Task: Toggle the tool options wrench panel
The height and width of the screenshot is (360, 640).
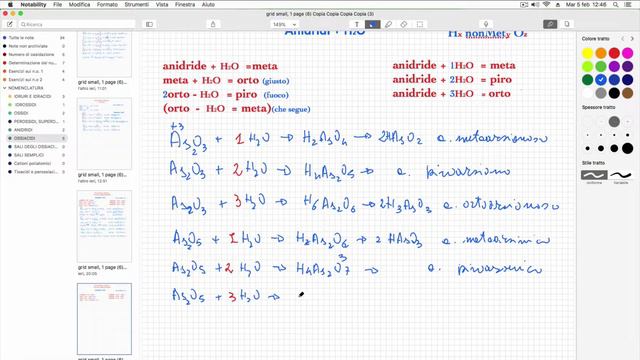Action: [550, 24]
